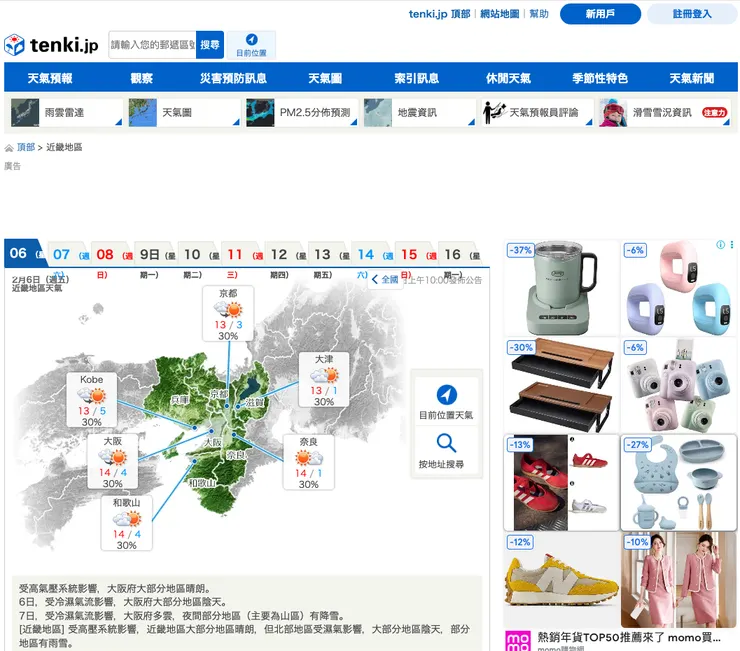The width and height of the screenshot is (740, 651).
Task: Select the 08 date tab
Action: pos(112,254)
